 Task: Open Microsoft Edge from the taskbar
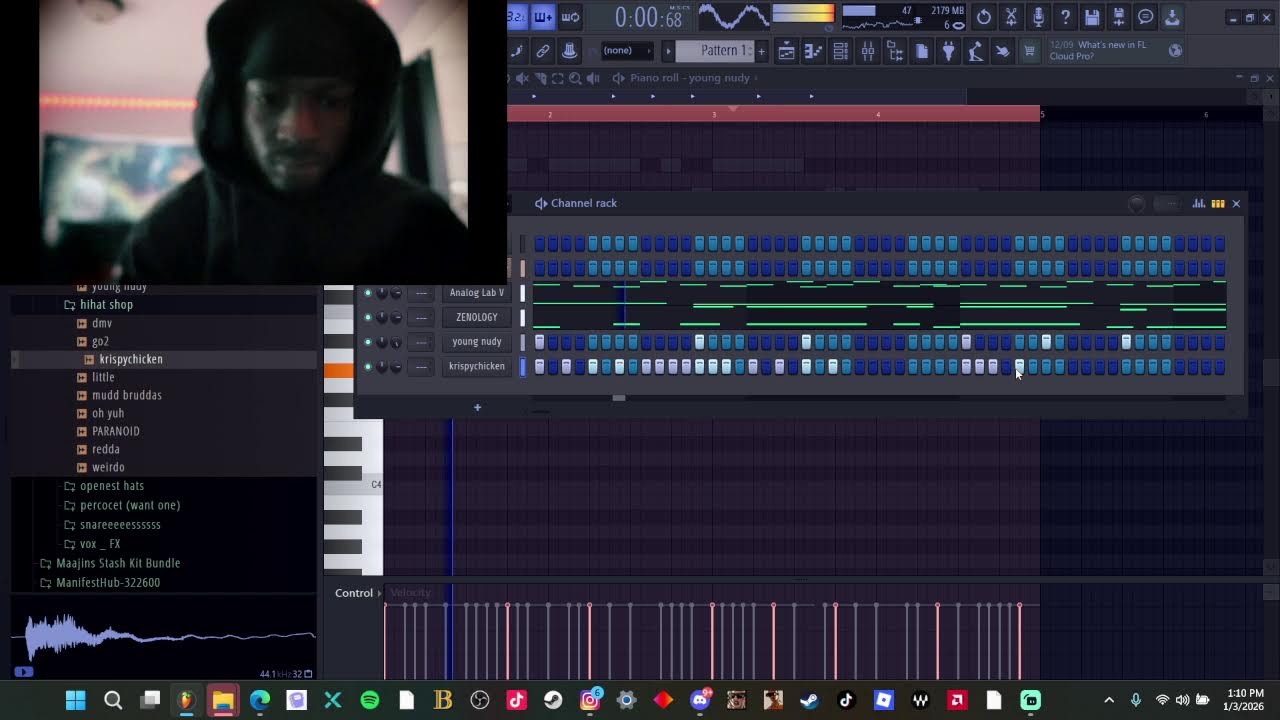click(259, 700)
